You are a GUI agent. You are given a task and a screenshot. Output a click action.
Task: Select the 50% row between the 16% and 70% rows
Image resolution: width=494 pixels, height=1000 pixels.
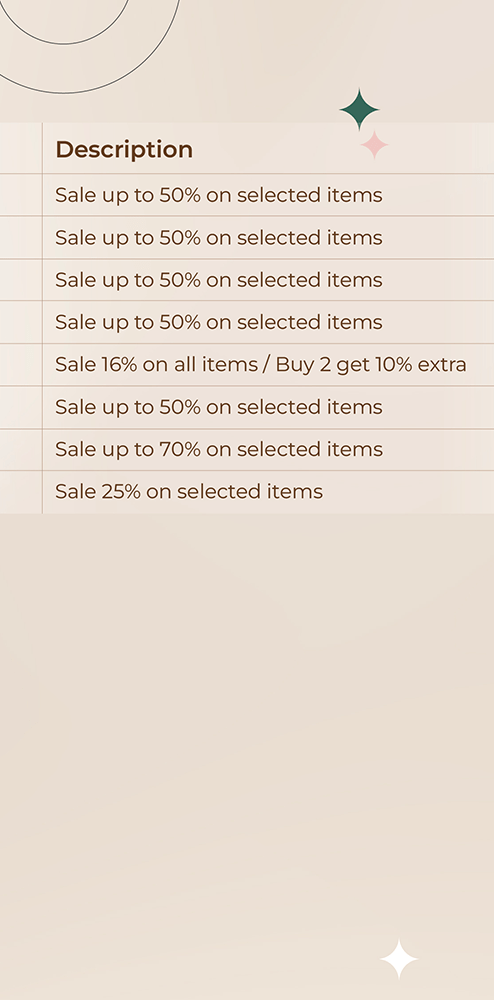click(x=268, y=407)
